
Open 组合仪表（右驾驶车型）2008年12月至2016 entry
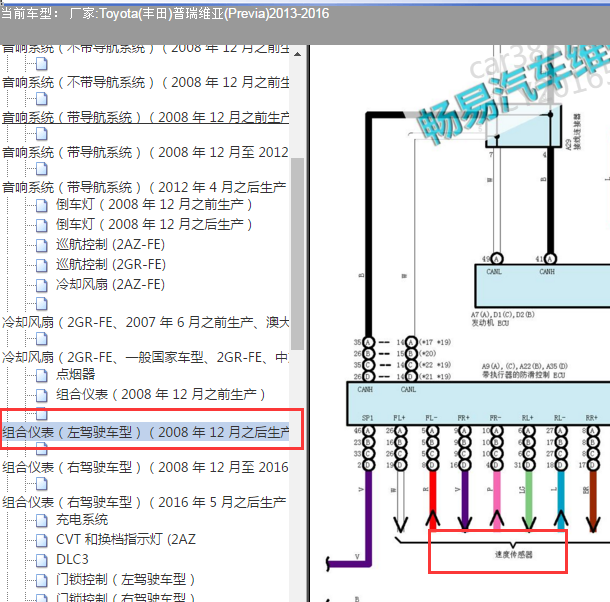(x=145, y=467)
